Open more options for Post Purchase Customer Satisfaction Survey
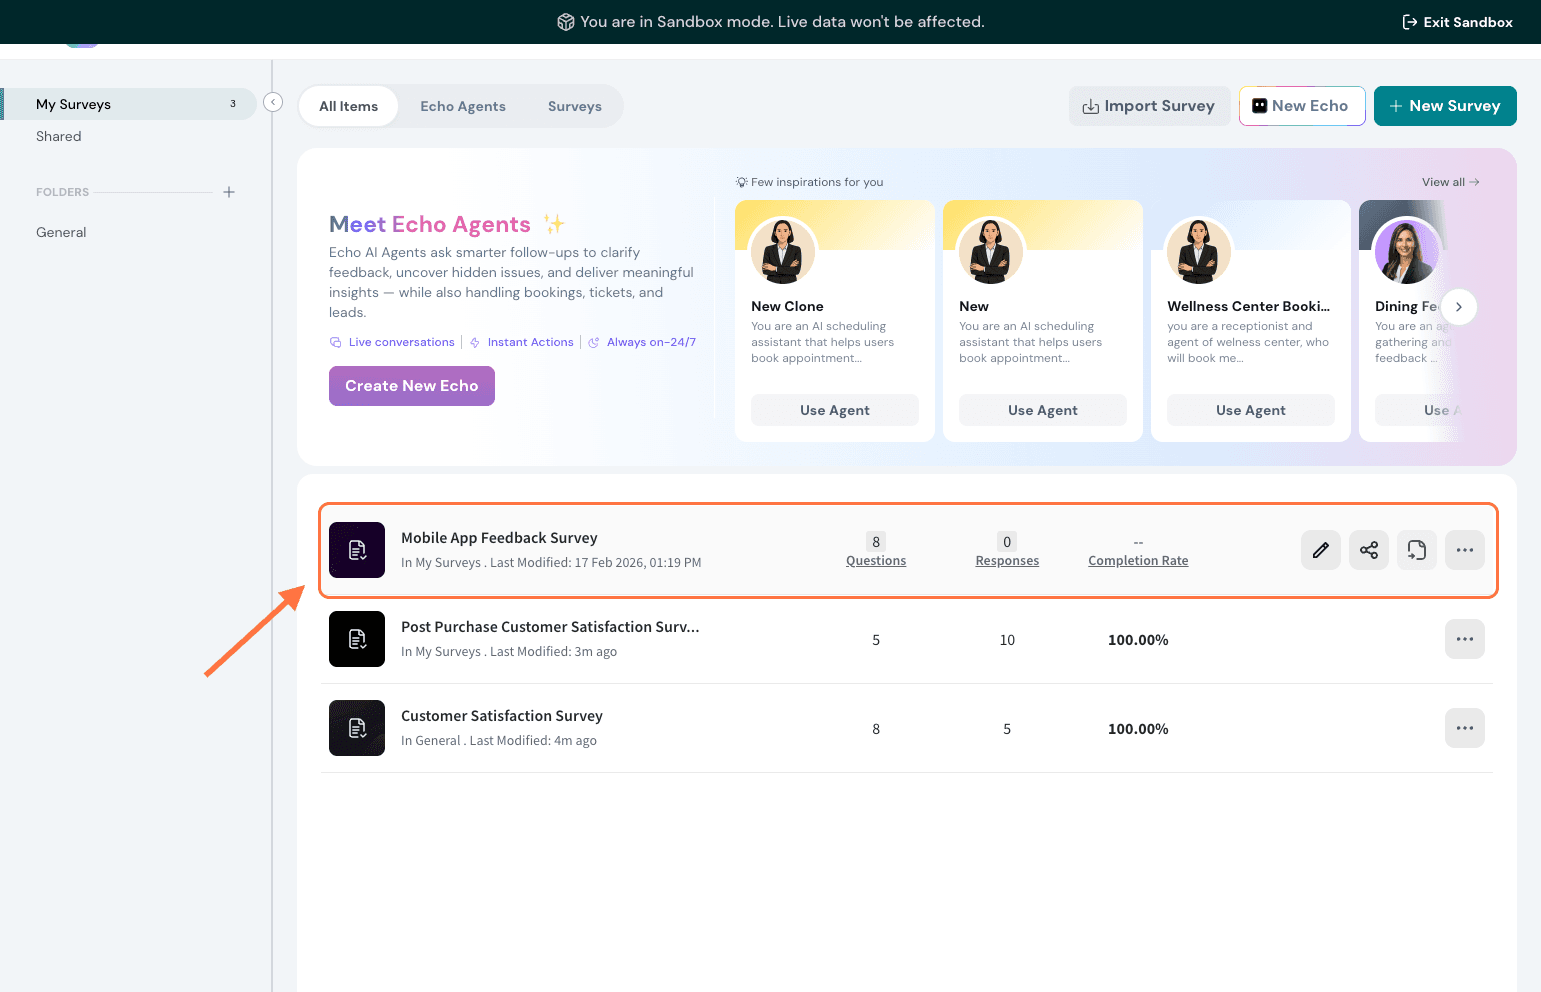The width and height of the screenshot is (1541, 992). point(1464,639)
